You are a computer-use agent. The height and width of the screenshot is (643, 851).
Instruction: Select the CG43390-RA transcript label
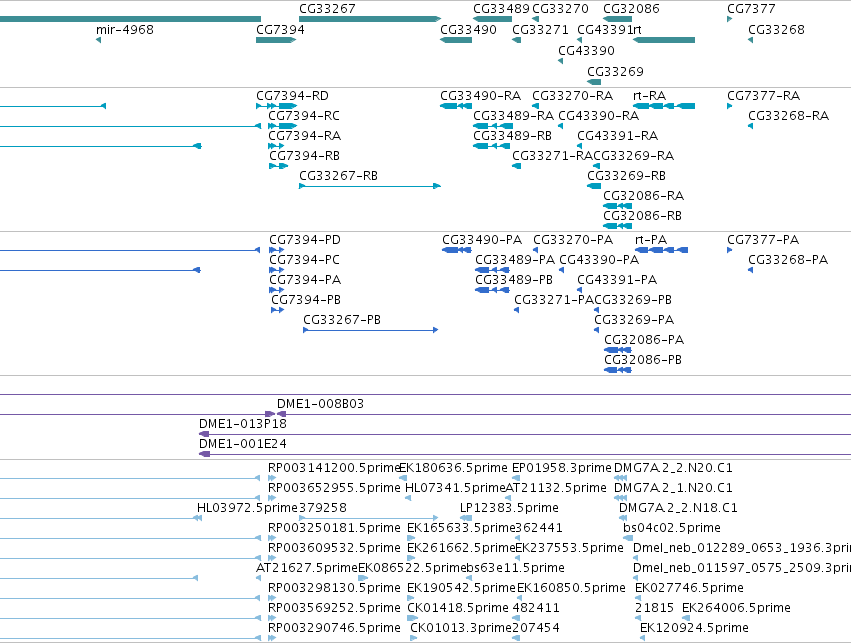click(x=599, y=116)
